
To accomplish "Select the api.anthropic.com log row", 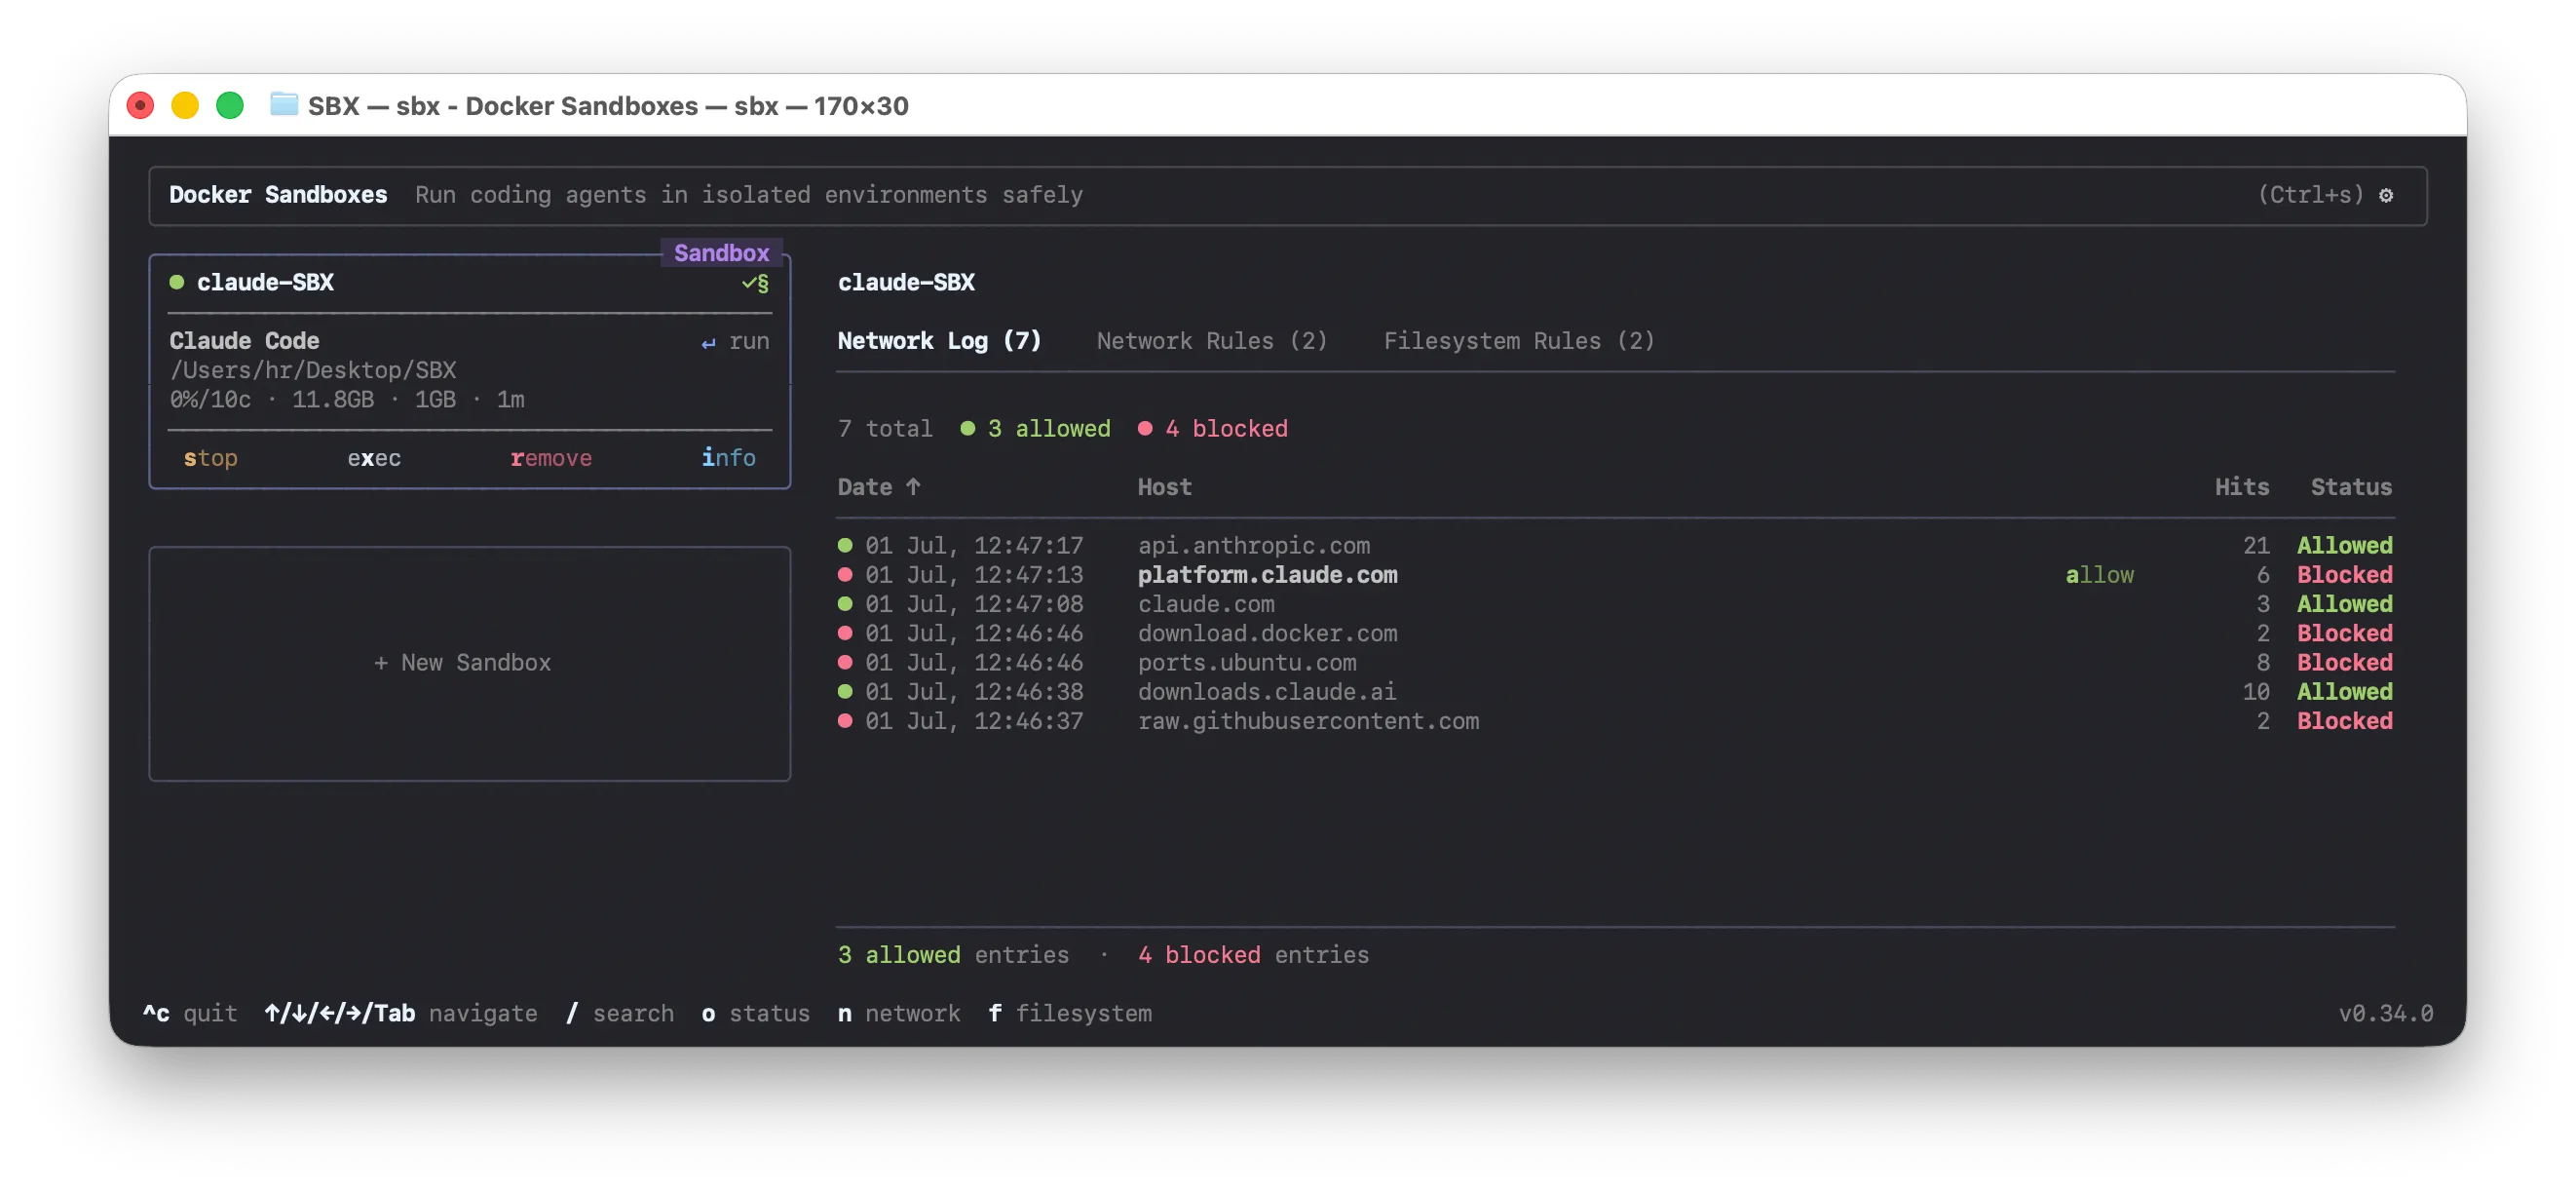I will click(1615, 546).
